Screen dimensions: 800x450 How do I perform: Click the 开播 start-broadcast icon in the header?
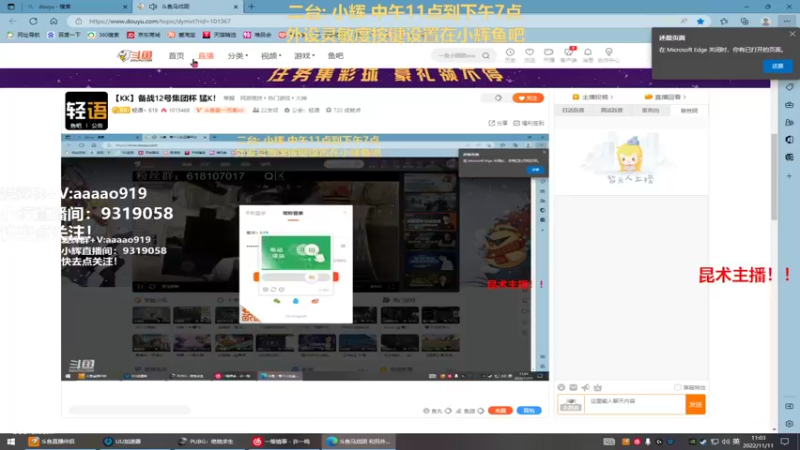click(548, 55)
